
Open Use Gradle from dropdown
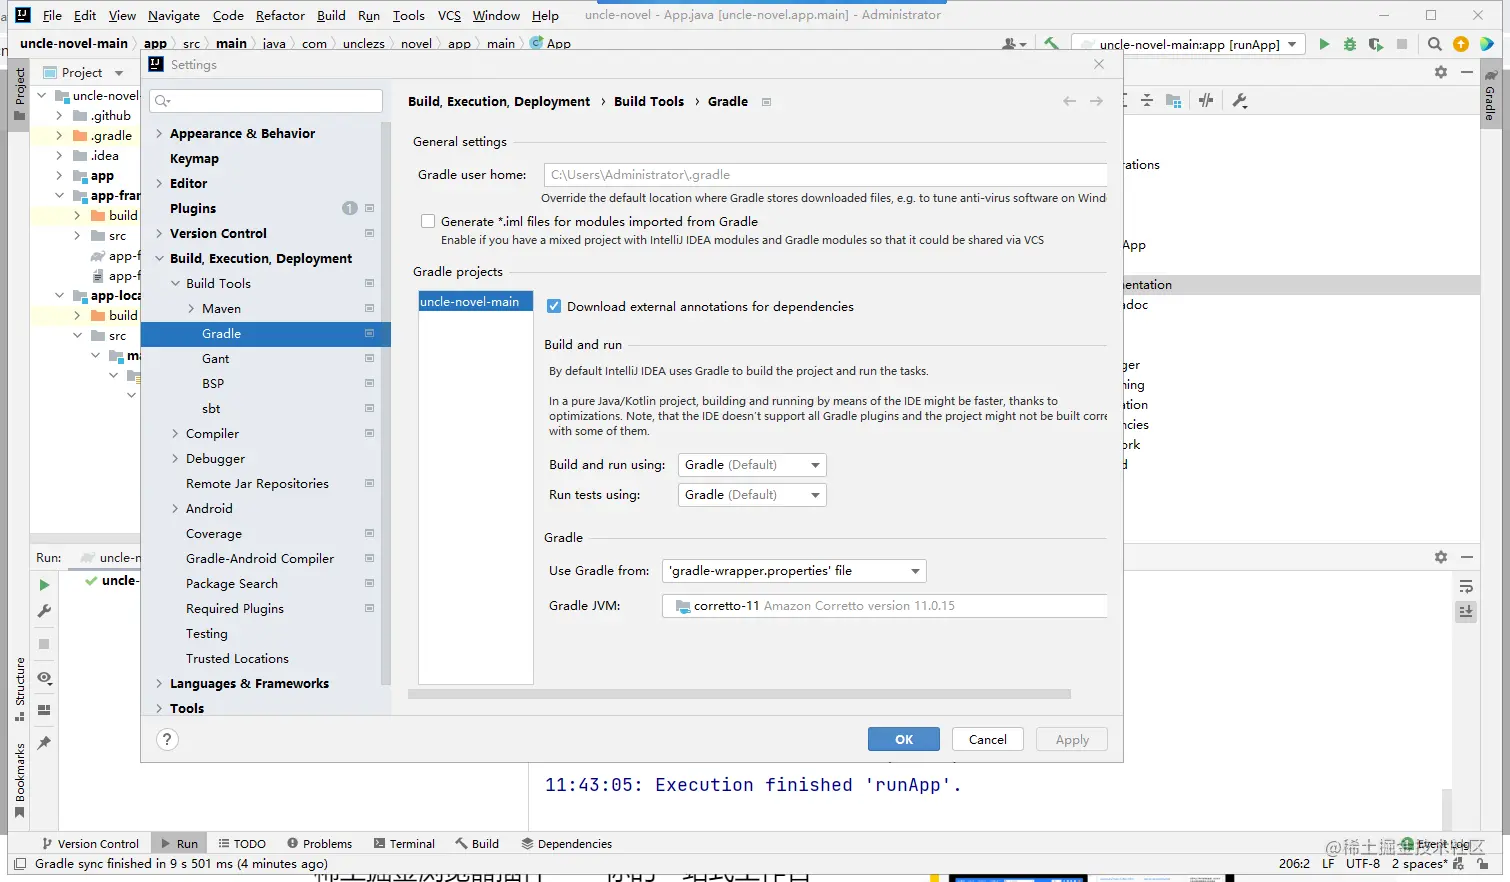[x=794, y=571]
